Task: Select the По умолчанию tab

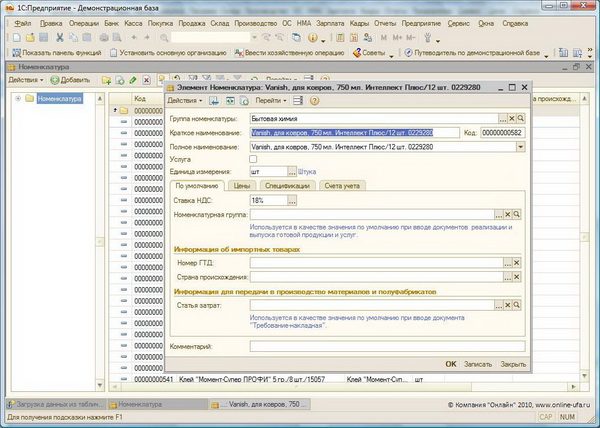Action: (197, 186)
